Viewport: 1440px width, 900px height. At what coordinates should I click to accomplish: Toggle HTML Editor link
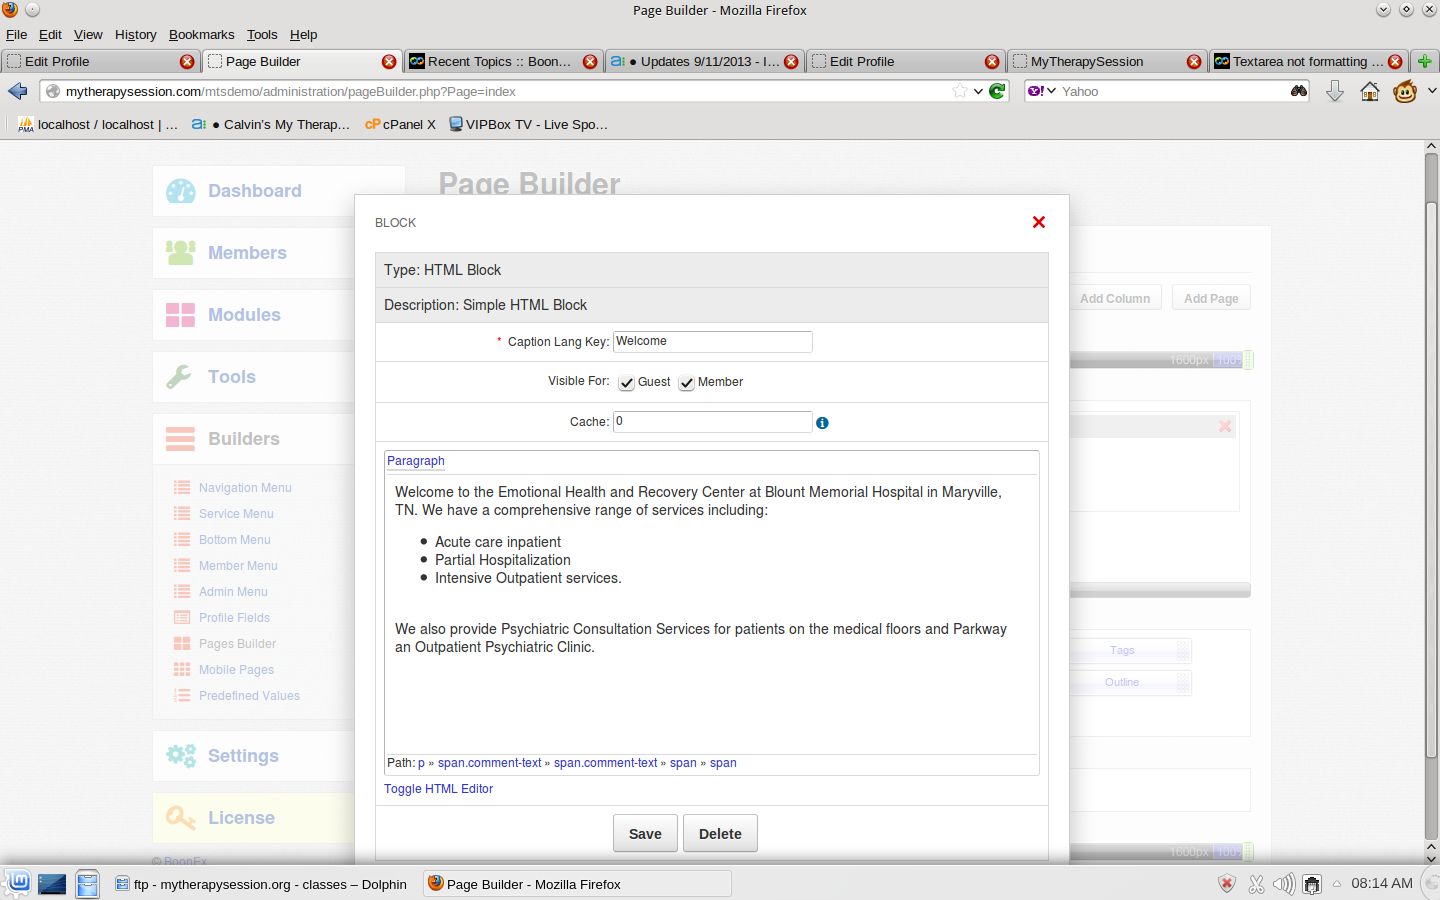pos(438,789)
